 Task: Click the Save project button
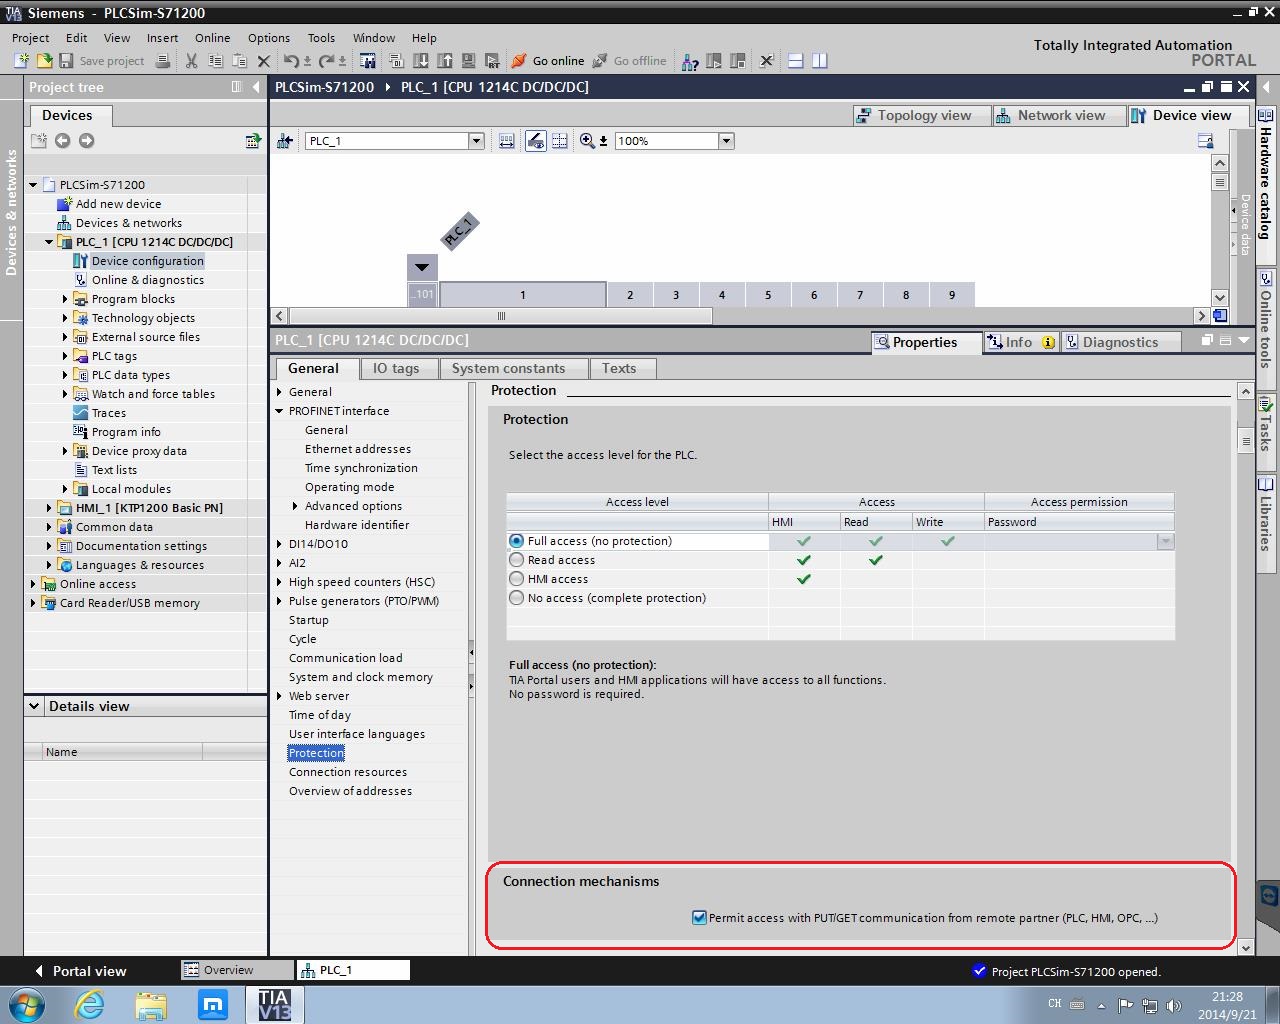pyautogui.click(x=101, y=61)
